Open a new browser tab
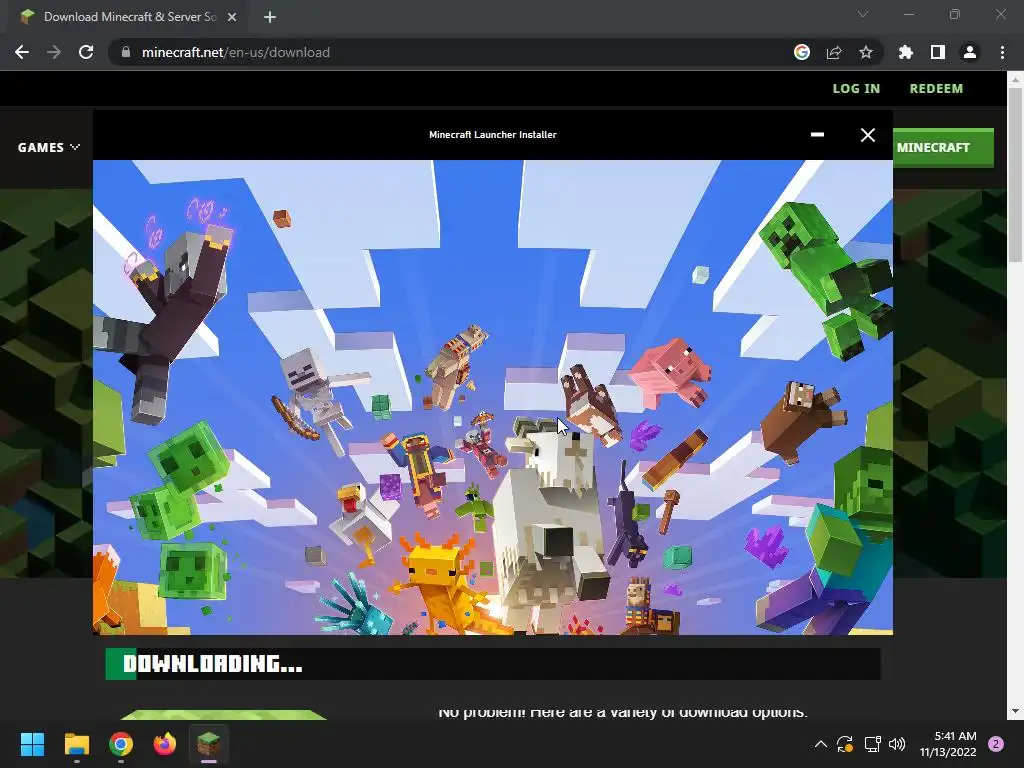Screen dimensions: 1024x768 point(270,17)
